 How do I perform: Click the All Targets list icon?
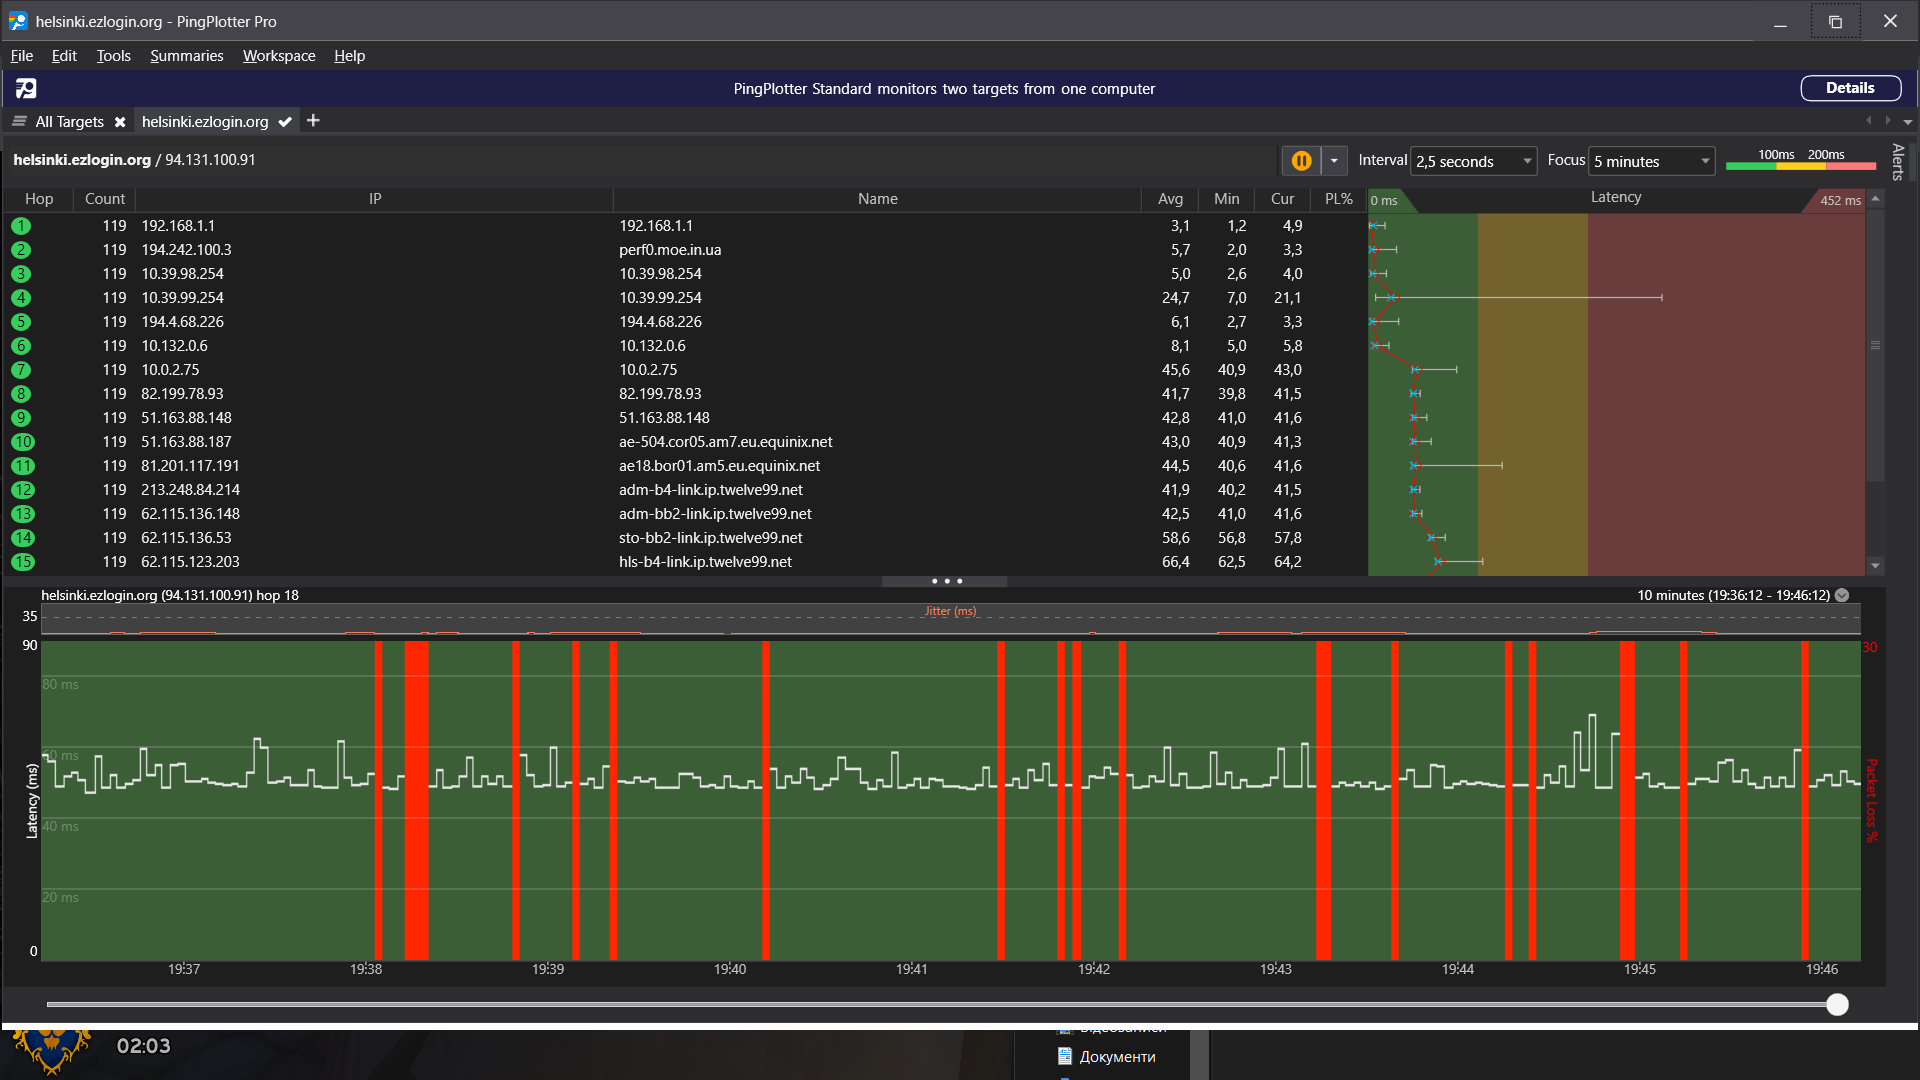tap(19, 121)
